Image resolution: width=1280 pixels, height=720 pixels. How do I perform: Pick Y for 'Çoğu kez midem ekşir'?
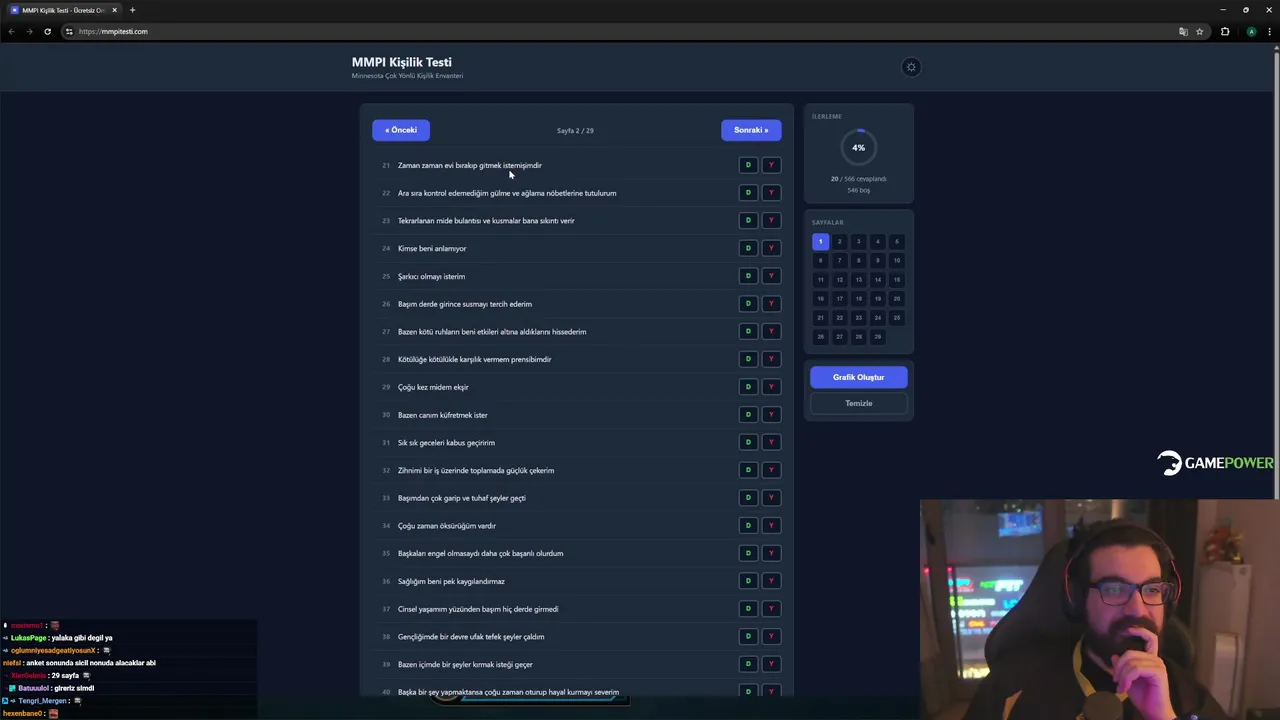pos(771,387)
